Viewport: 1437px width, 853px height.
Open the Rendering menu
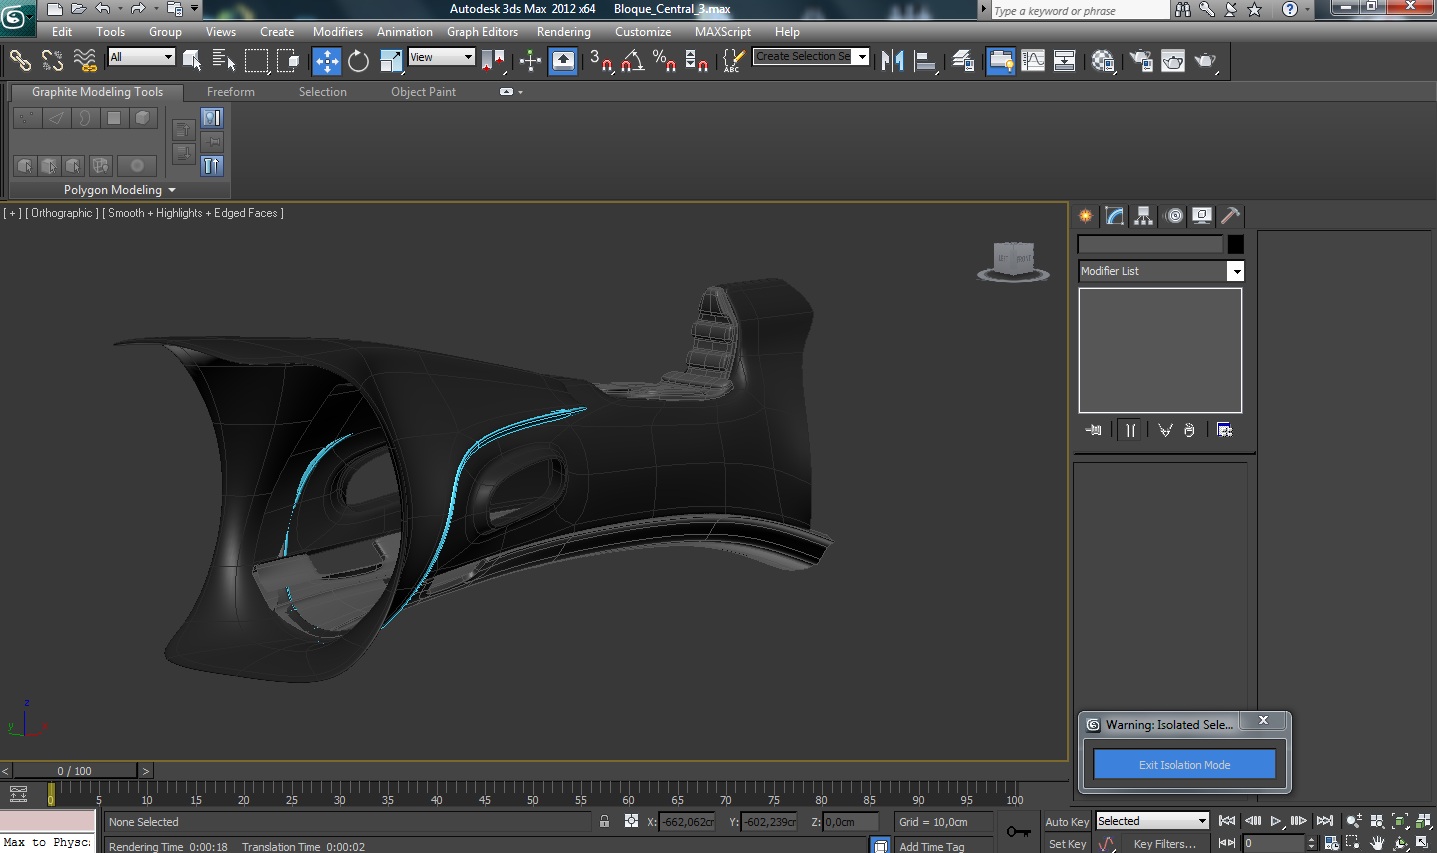tap(563, 32)
